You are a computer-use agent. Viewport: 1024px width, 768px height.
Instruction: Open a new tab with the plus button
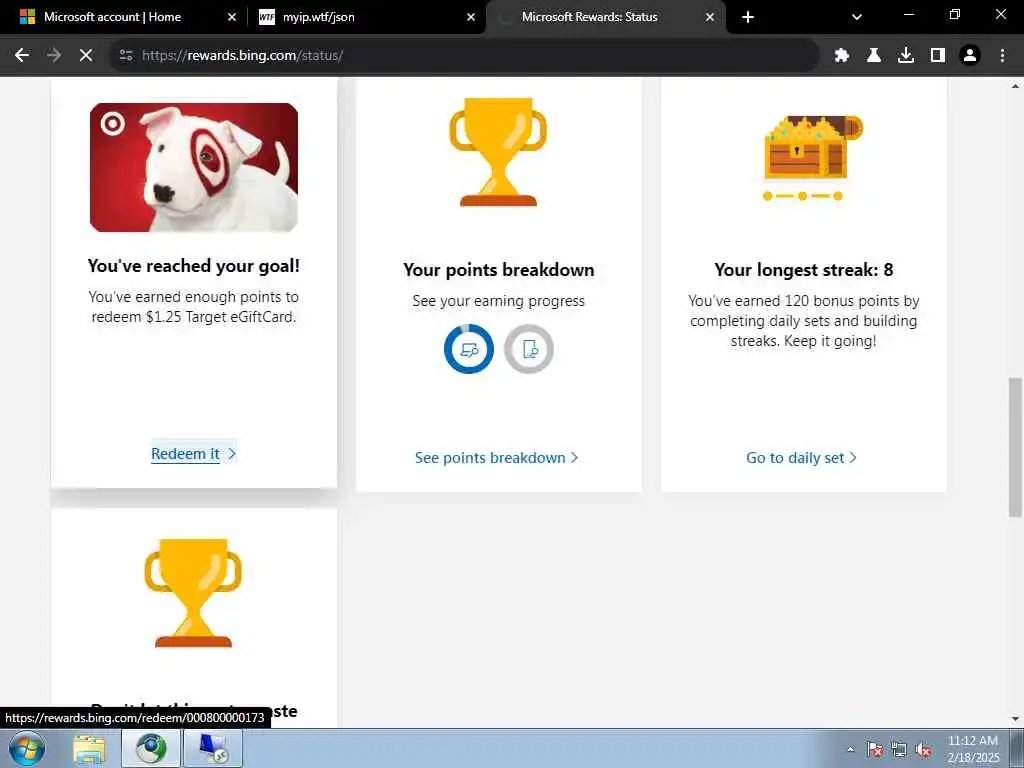click(748, 17)
